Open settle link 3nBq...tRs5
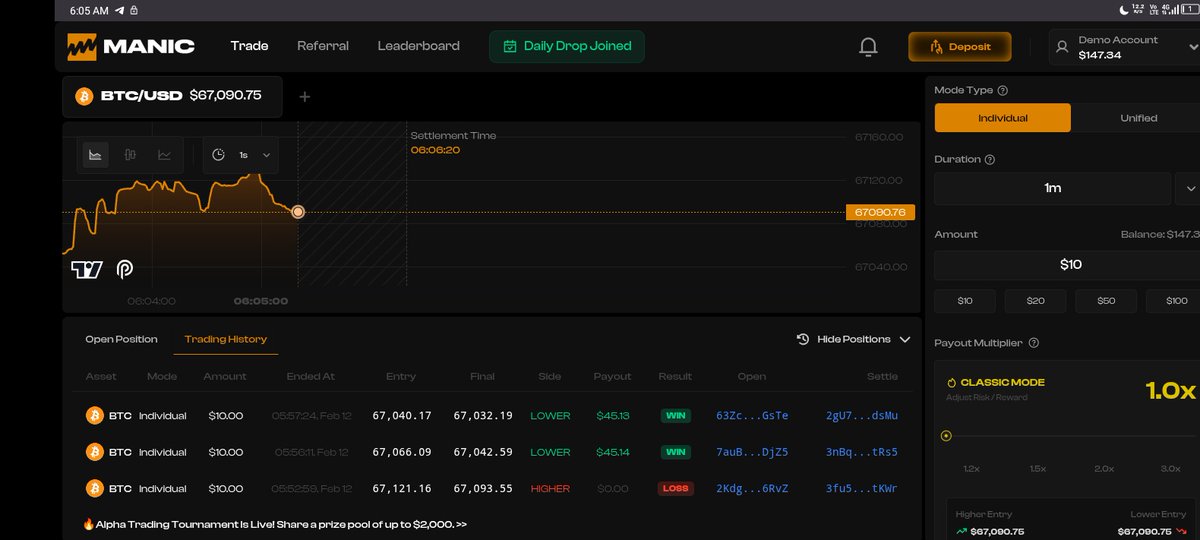1200x540 pixels. point(862,452)
